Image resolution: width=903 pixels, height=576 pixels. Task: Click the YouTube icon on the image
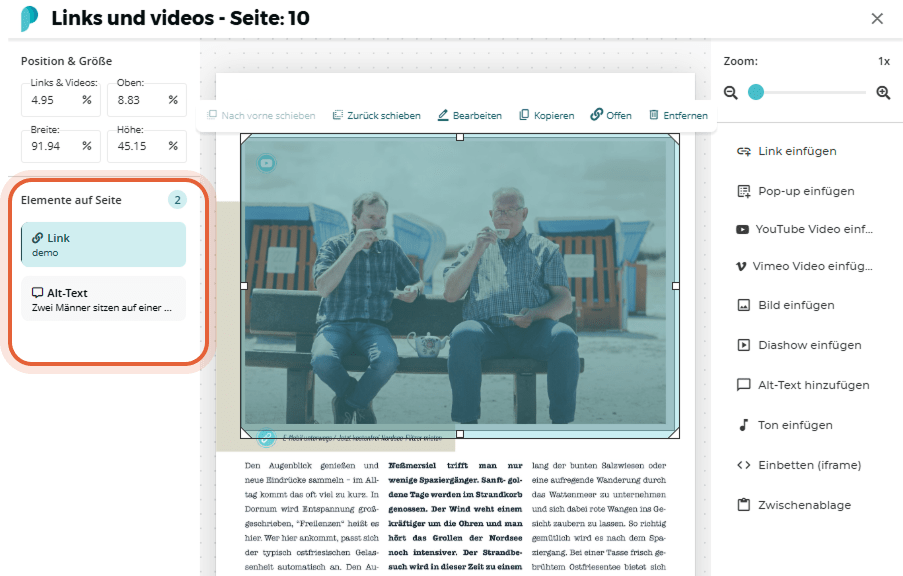(266, 163)
